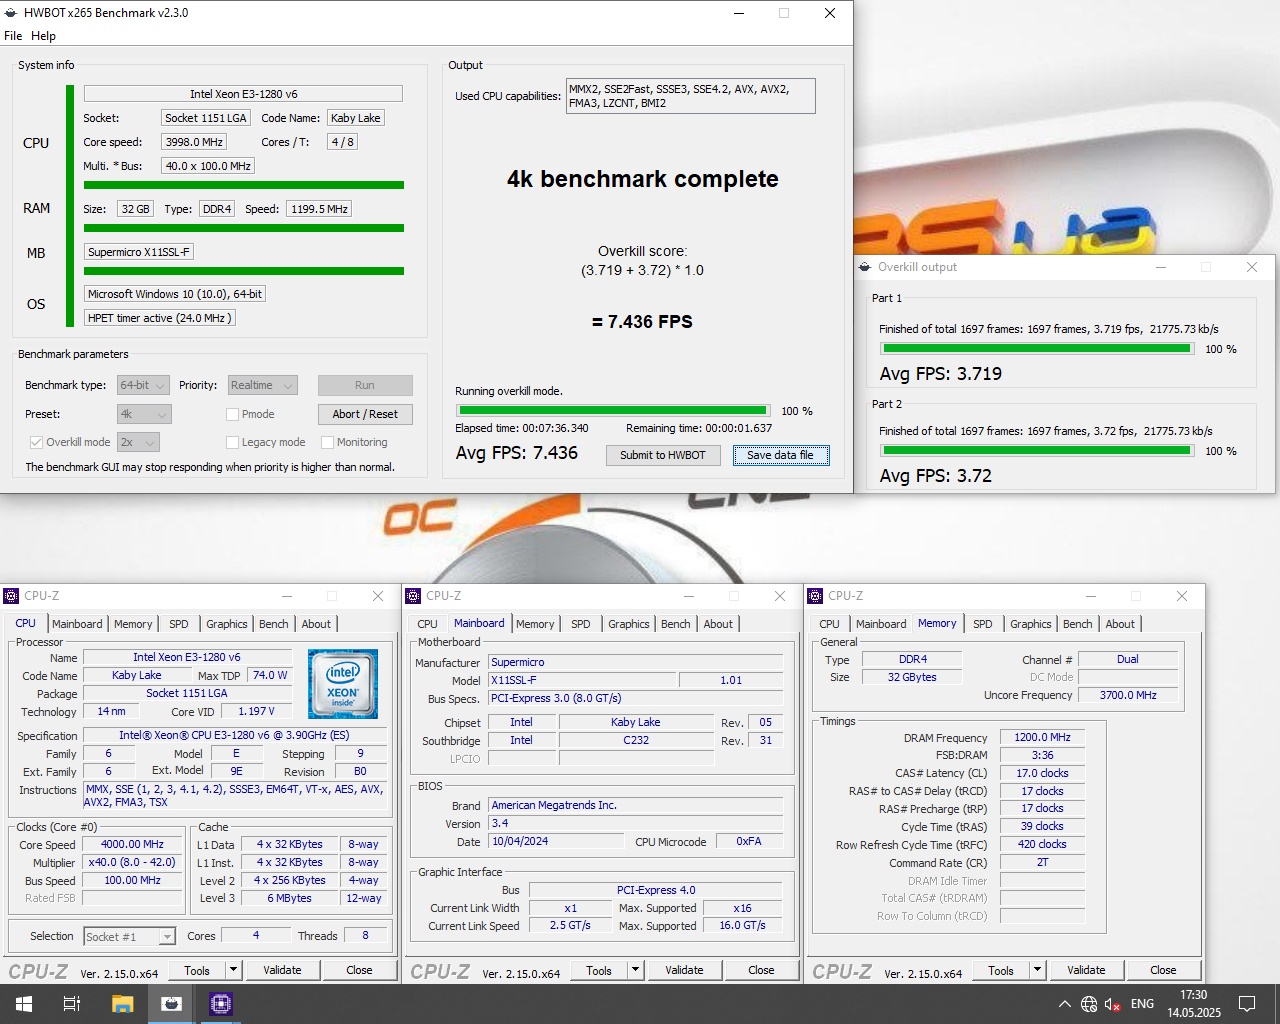Click the muted volume tray icon
The image size is (1280, 1024).
(x=1113, y=1004)
